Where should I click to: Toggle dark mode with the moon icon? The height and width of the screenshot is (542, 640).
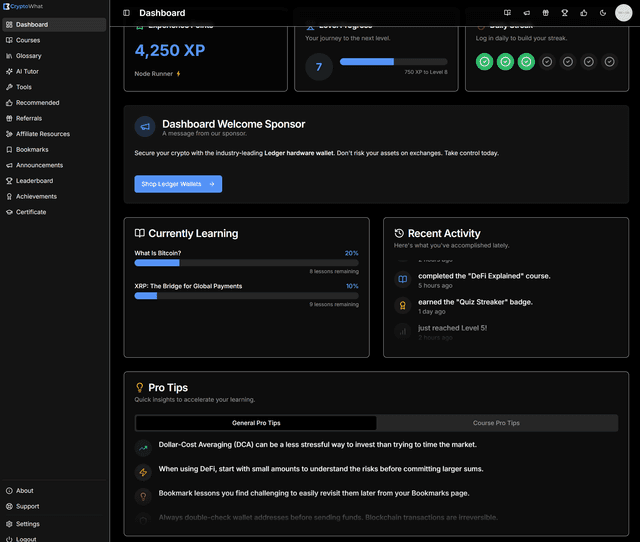(603, 13)
